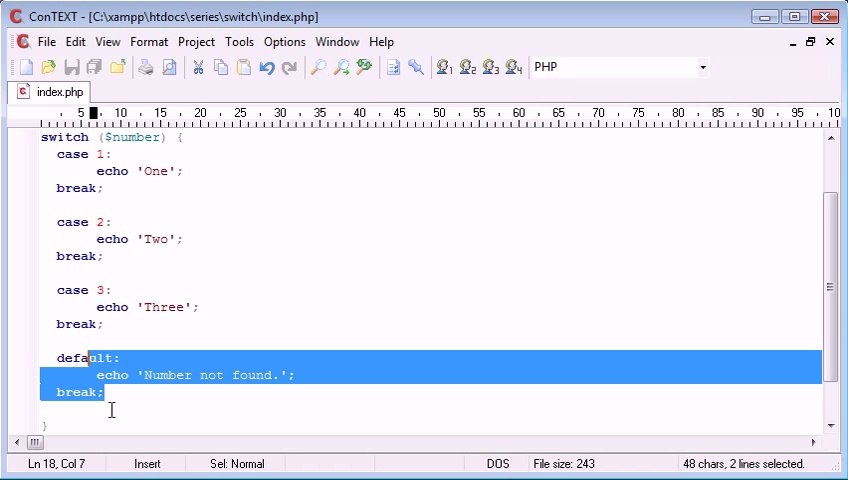The width and height of the screenshot is (848, 480).
Task: Open the Help menu
Action: (381, 42)
